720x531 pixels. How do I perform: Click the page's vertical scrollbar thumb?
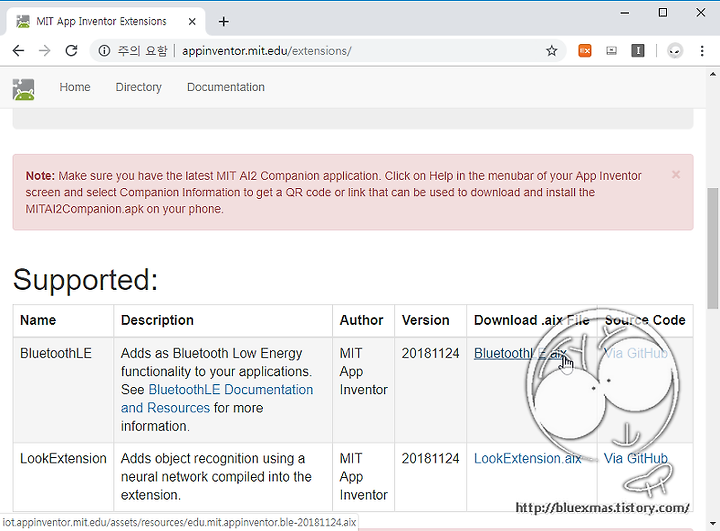pos(712,248)
